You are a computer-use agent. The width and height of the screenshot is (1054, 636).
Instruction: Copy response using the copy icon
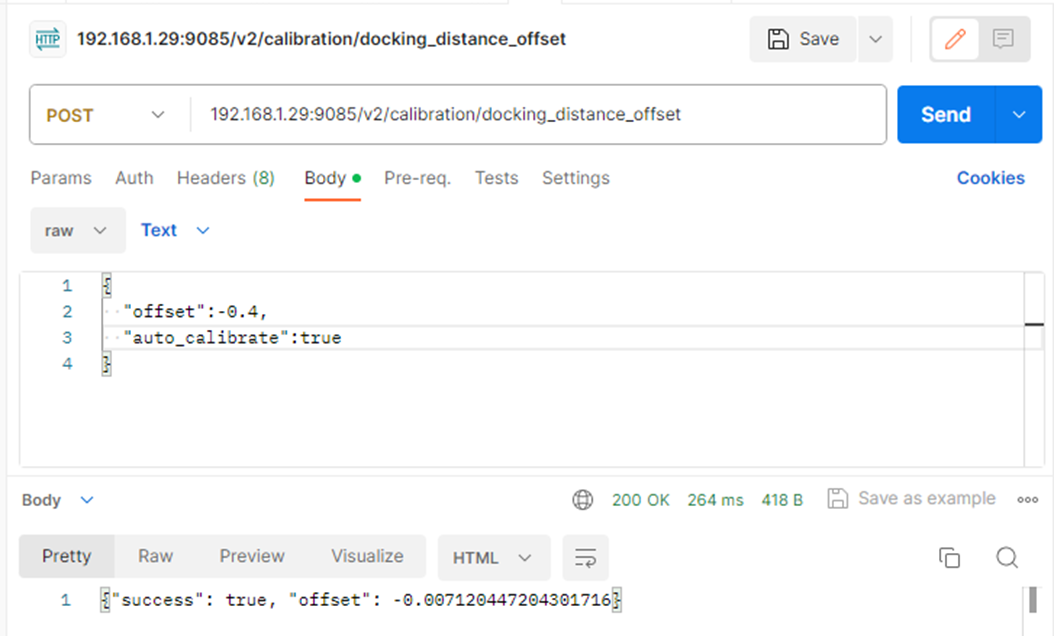949,557
